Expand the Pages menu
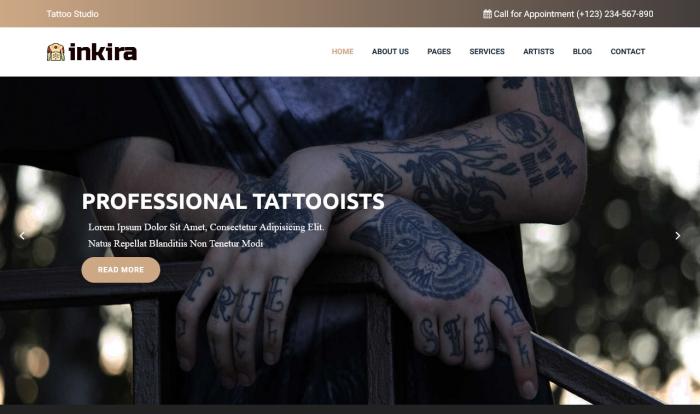Viewport: 700px width, 414px height. tap(439, 51)
